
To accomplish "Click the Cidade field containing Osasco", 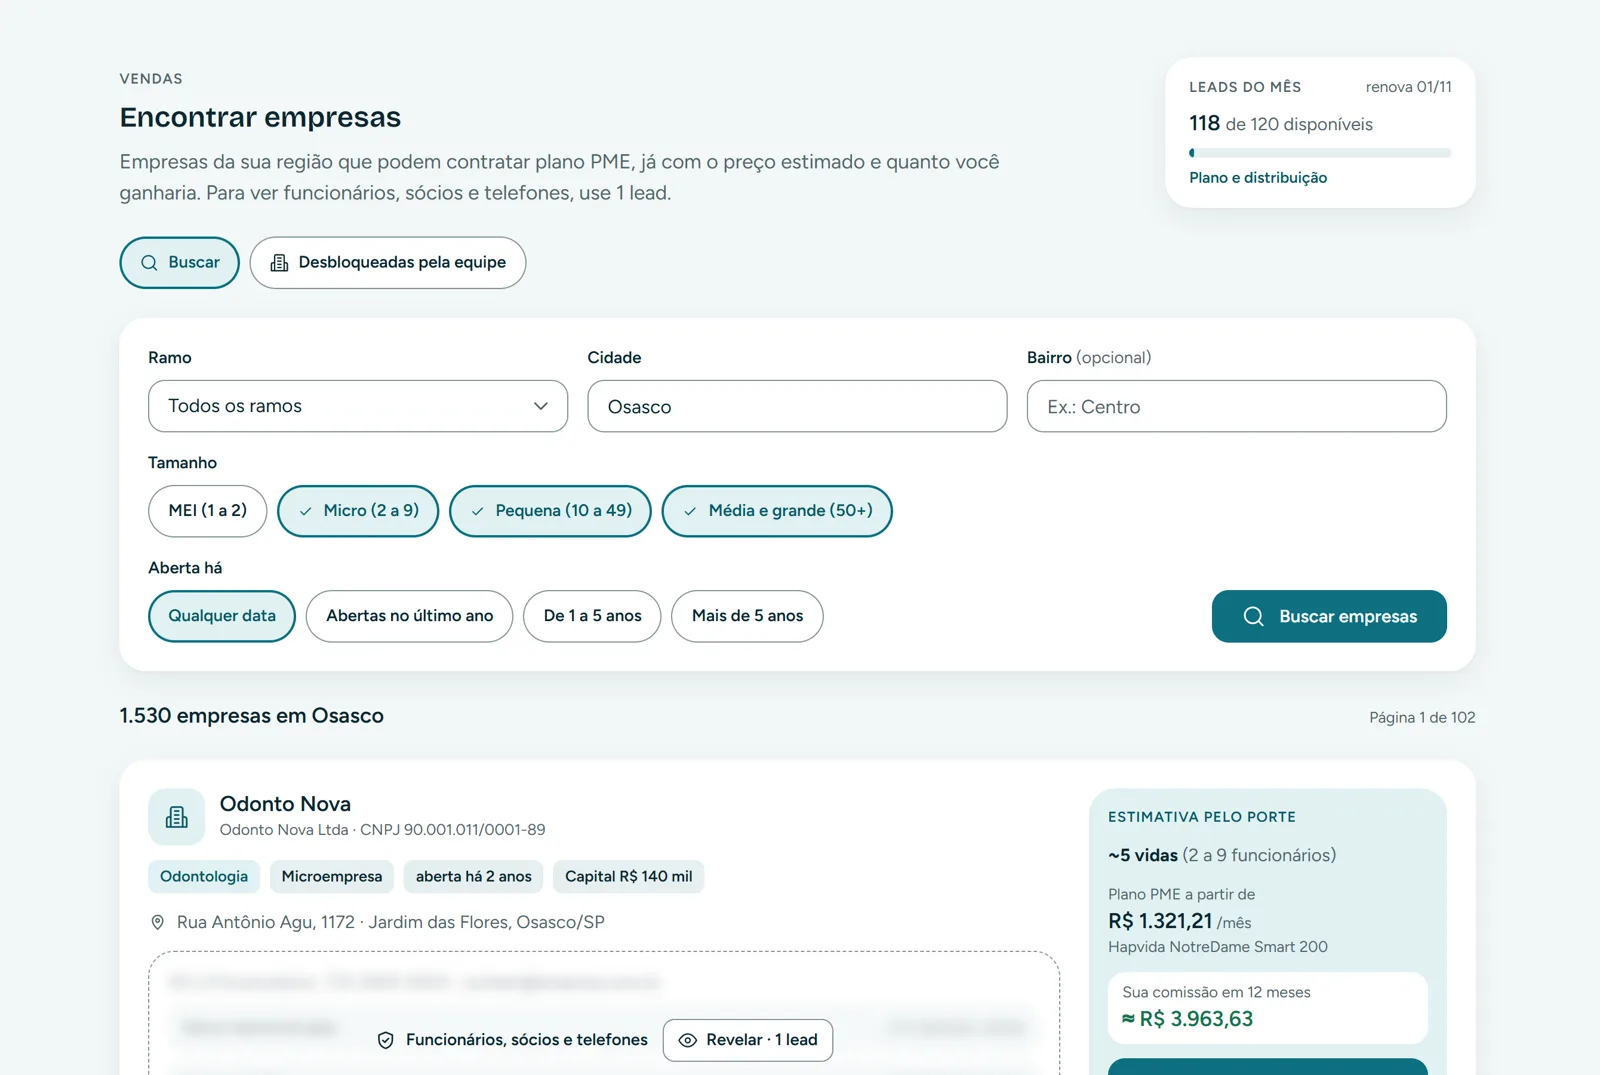I will pyautogui.click(x=797, y=406).
